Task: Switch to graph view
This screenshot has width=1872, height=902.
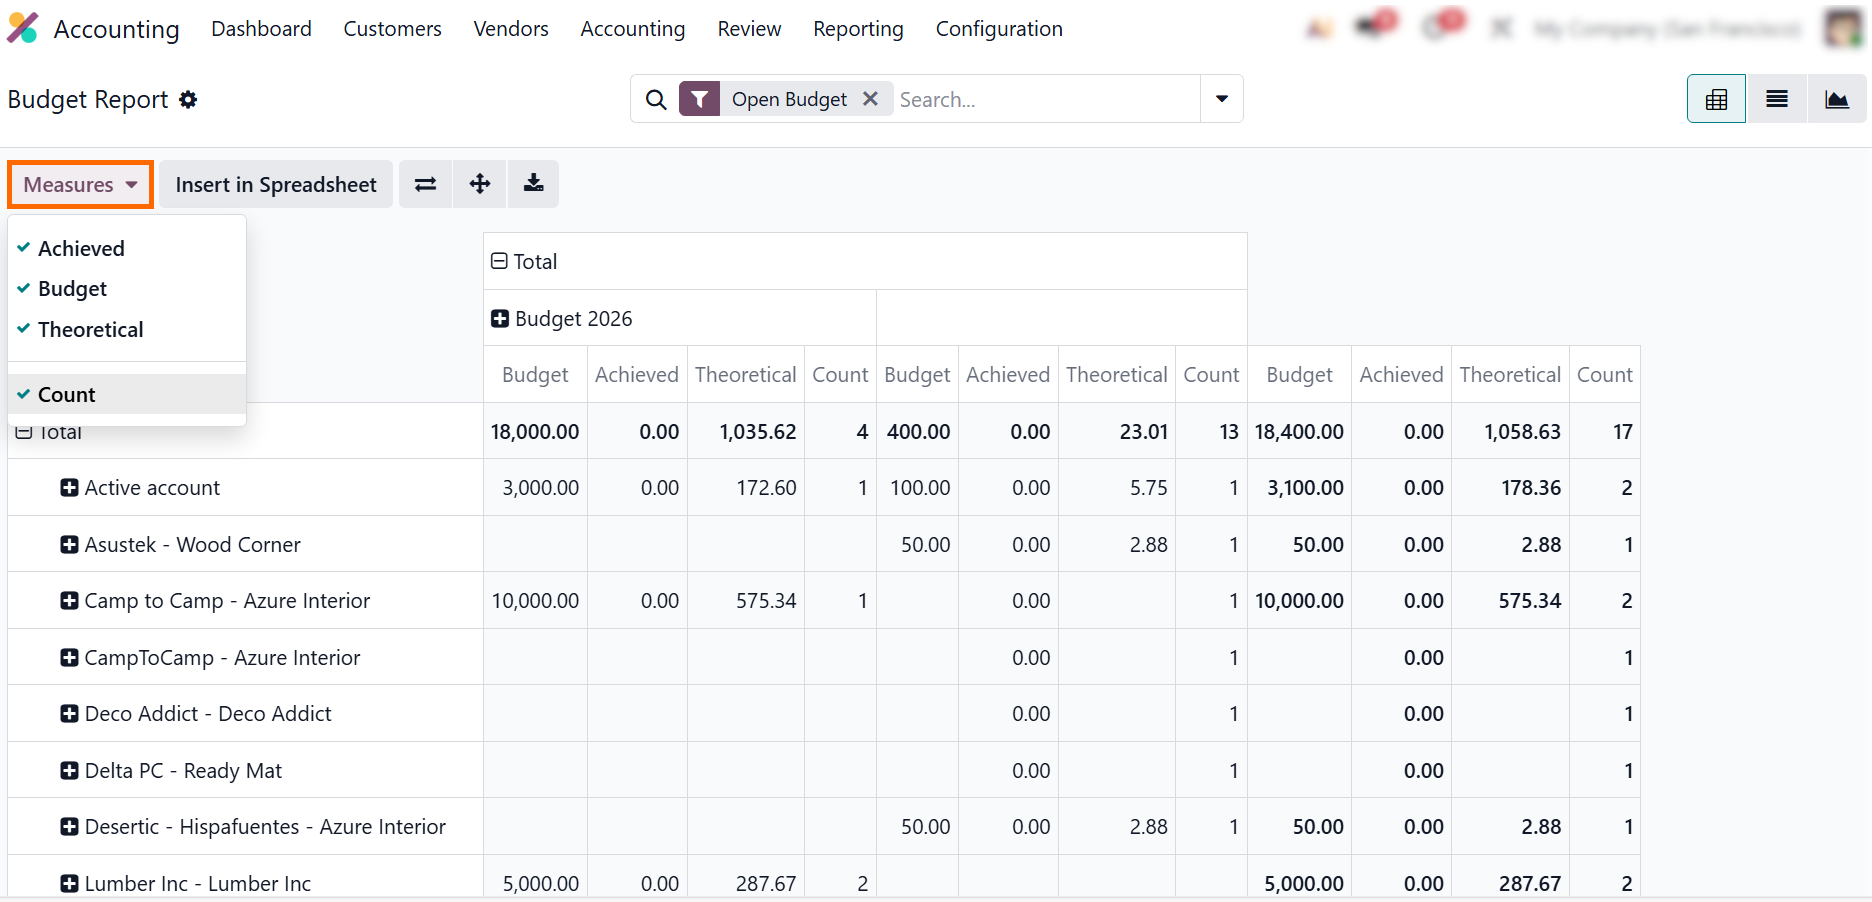Action: 1836,99
